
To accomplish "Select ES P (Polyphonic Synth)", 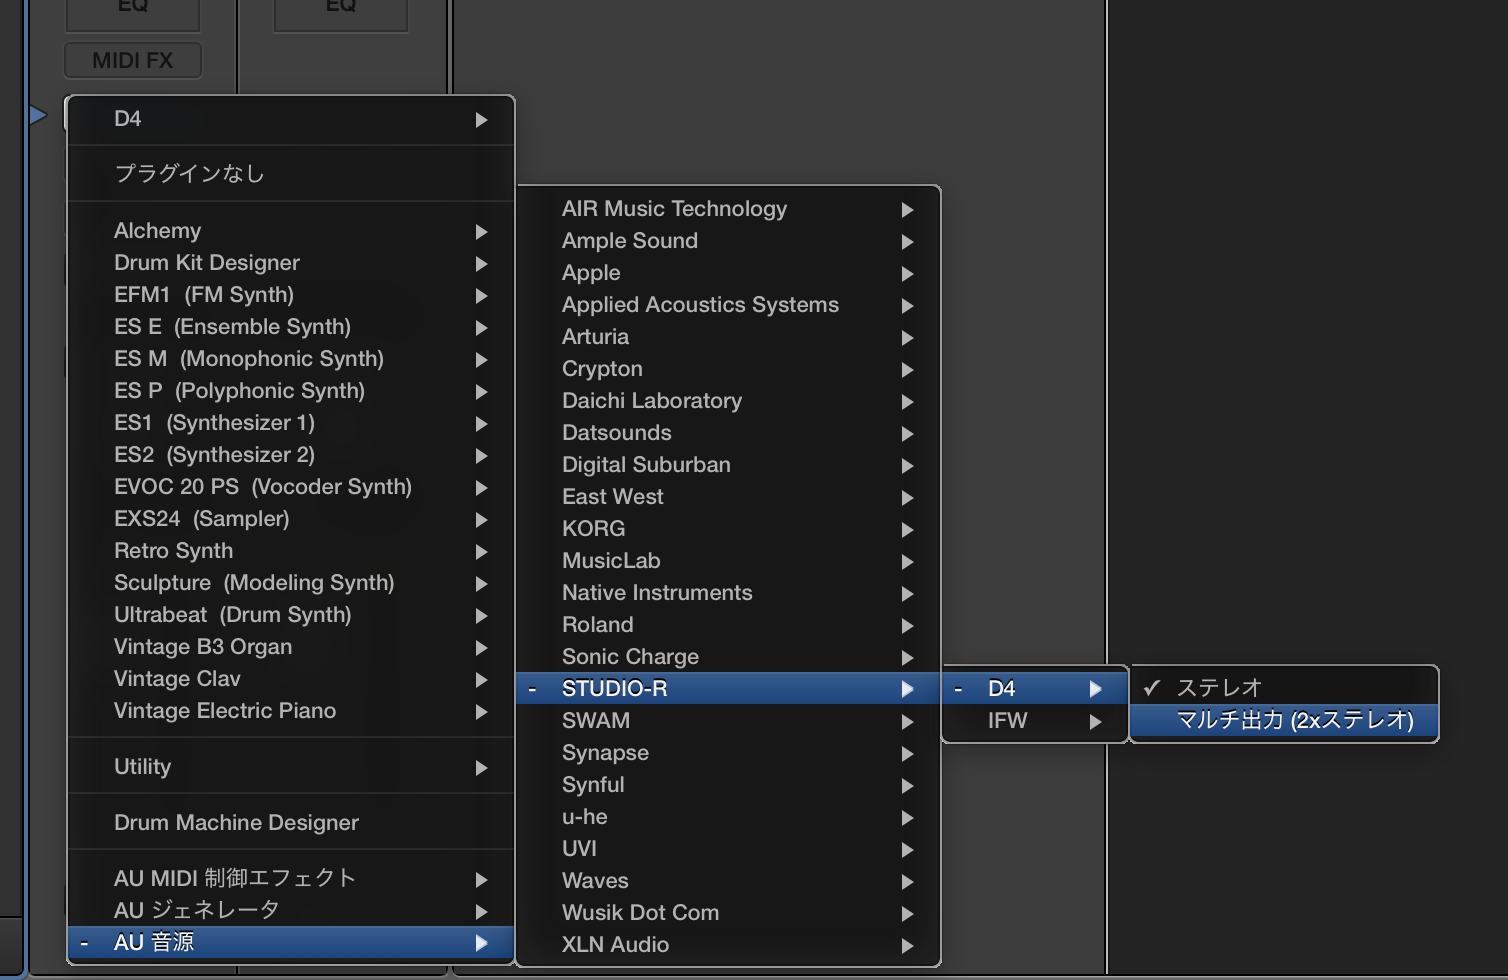I will [x=291, y=391].
